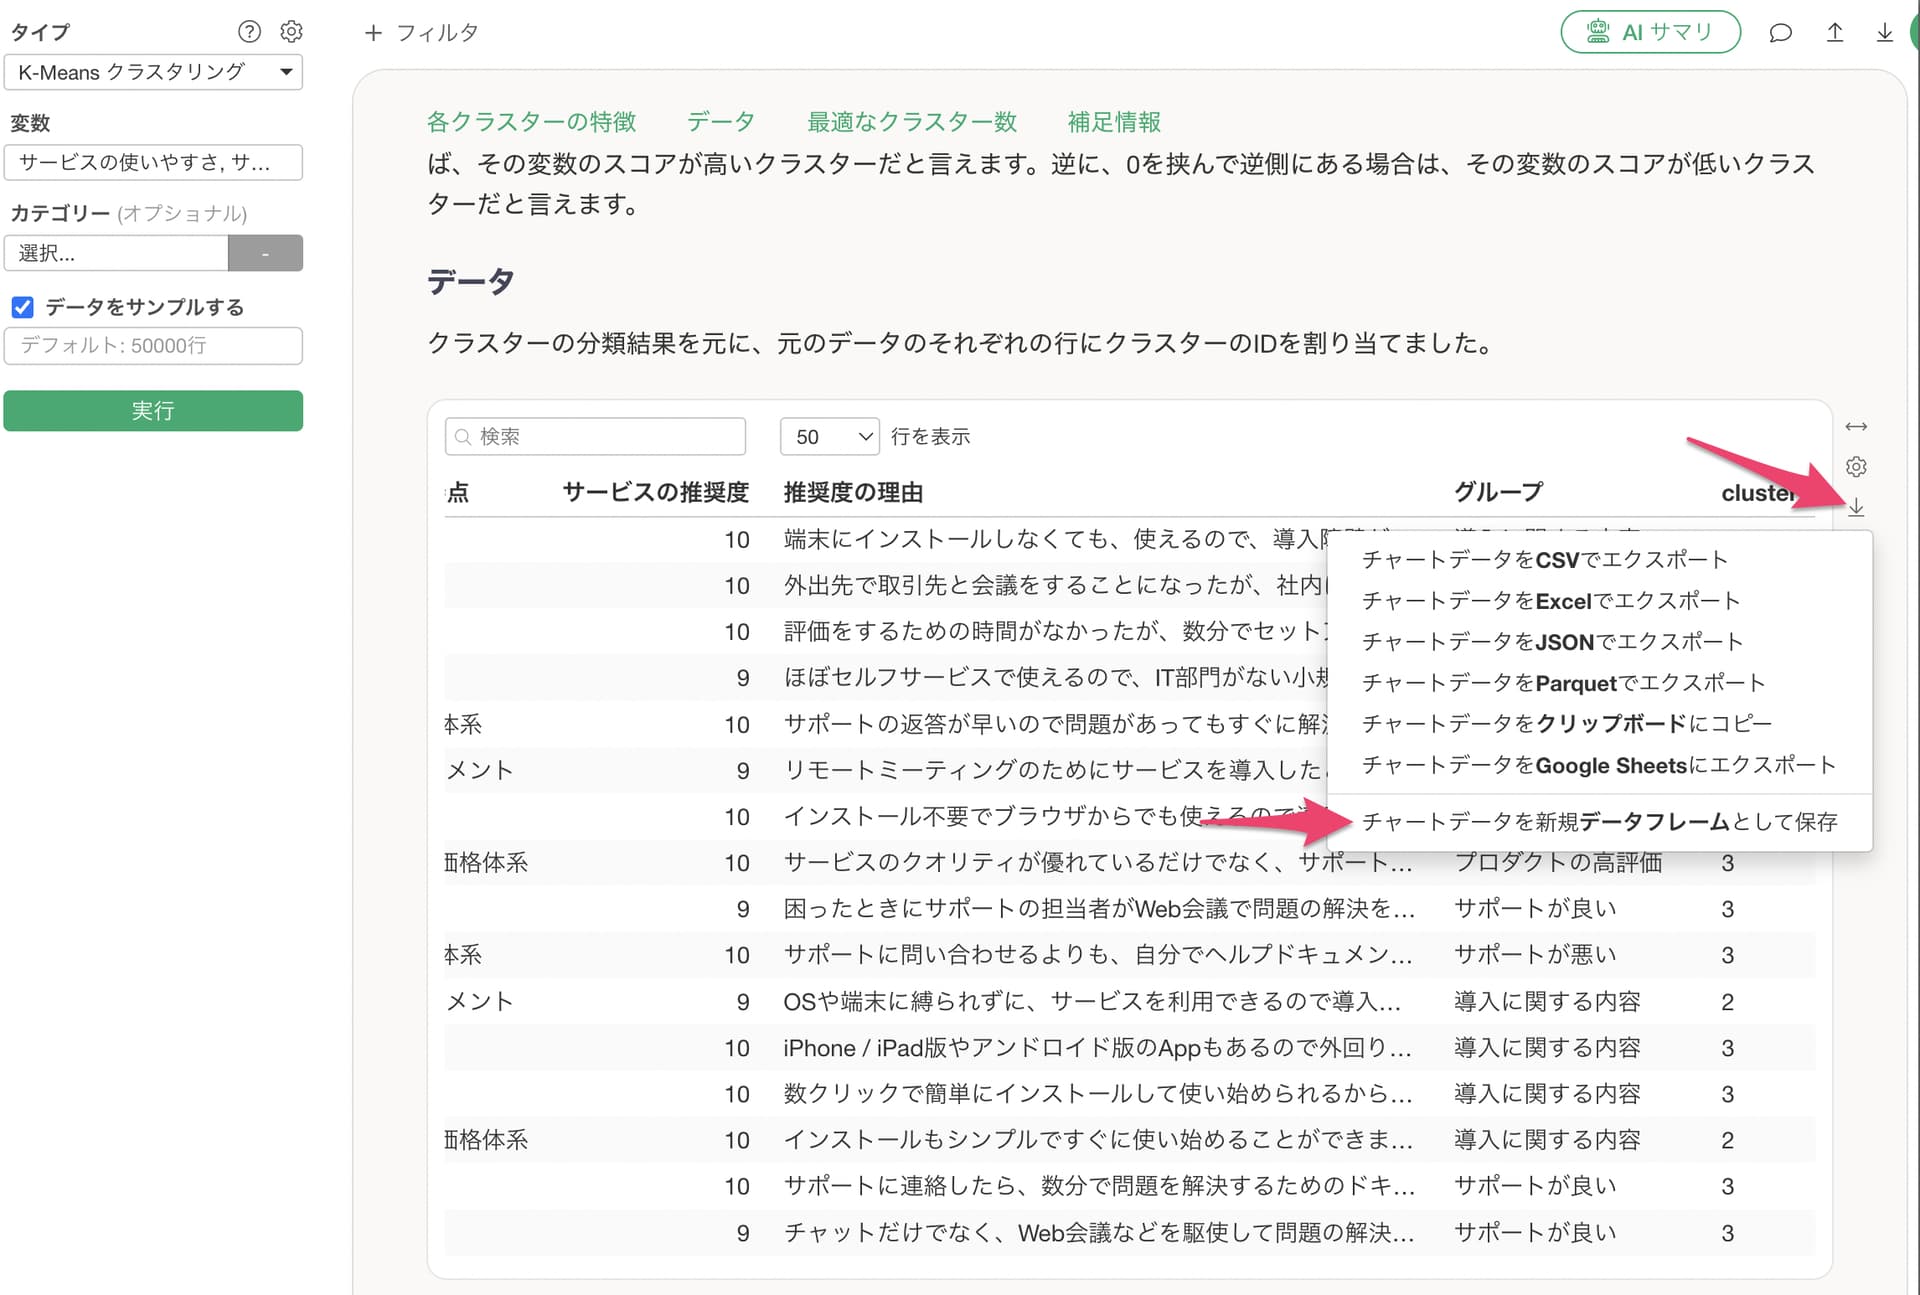Open the table settings gear icon
Image resolution: width=1920 pixels, height=1295 pixels.
coord(1856,467)
